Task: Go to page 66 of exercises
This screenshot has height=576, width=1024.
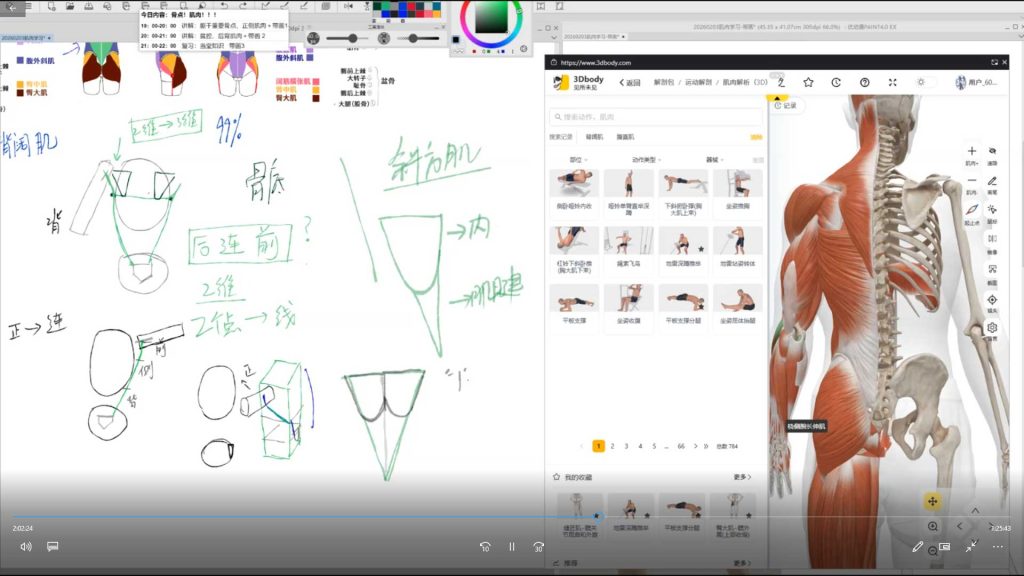Action: pos(681,446)
